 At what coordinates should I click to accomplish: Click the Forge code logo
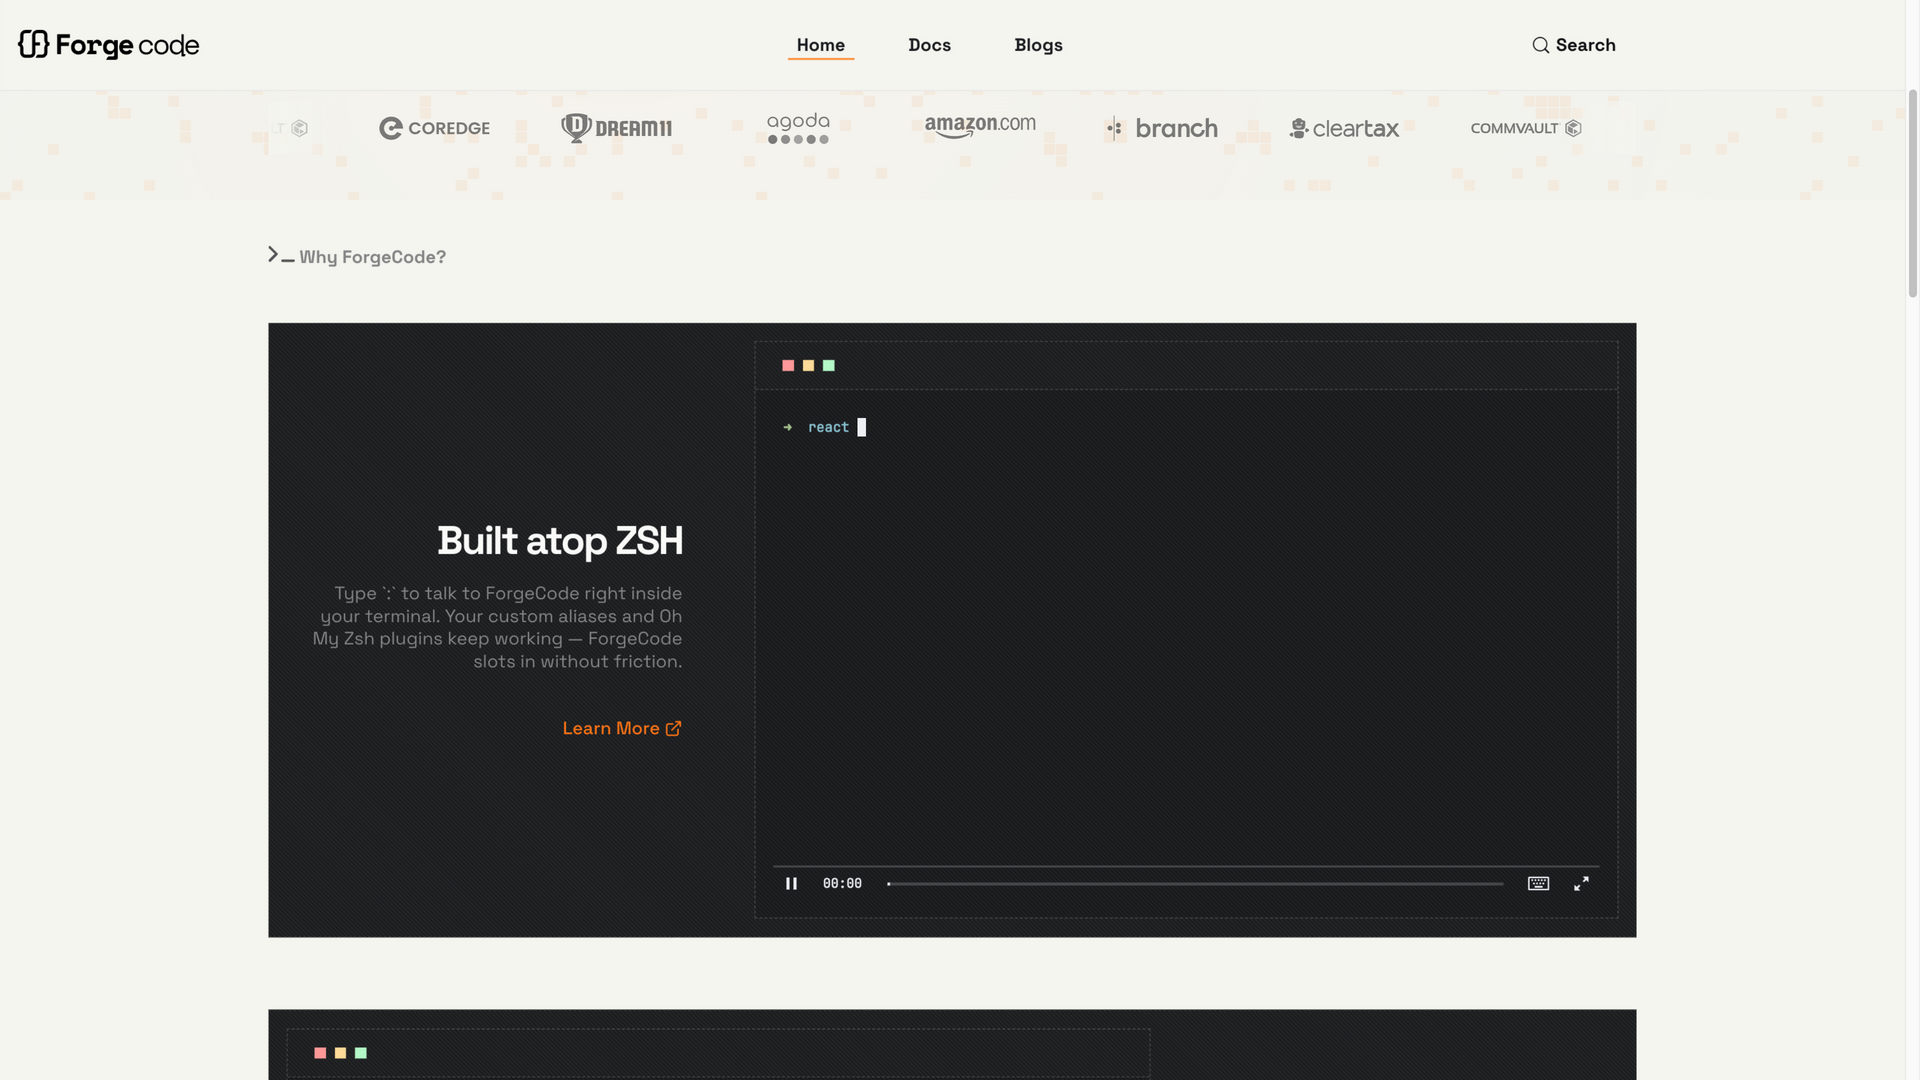point(108,45)
